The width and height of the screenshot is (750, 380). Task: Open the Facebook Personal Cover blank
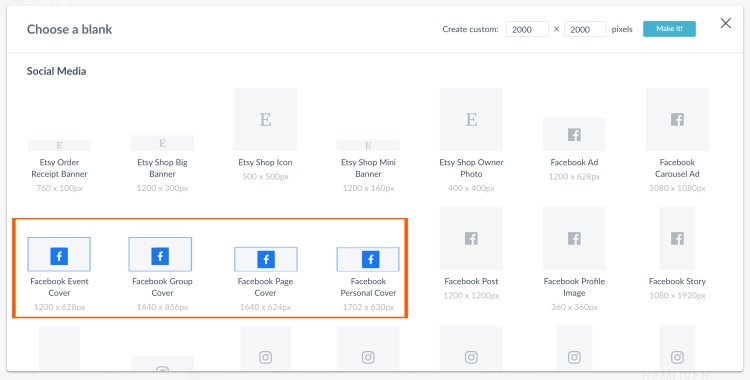[x=368, y=259]
